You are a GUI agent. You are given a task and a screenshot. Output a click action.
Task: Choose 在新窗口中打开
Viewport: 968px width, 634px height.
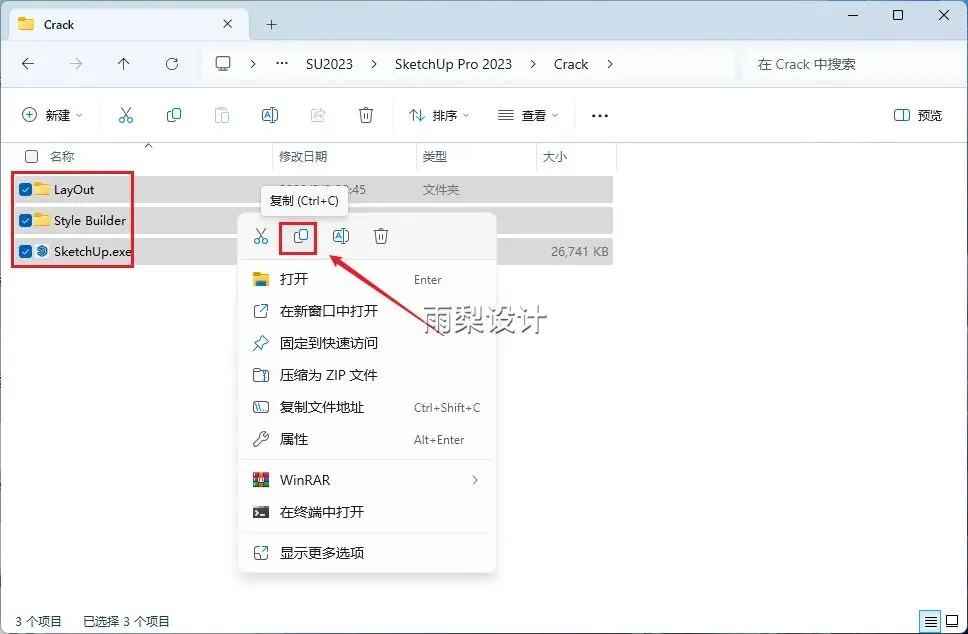click(367, 311)
